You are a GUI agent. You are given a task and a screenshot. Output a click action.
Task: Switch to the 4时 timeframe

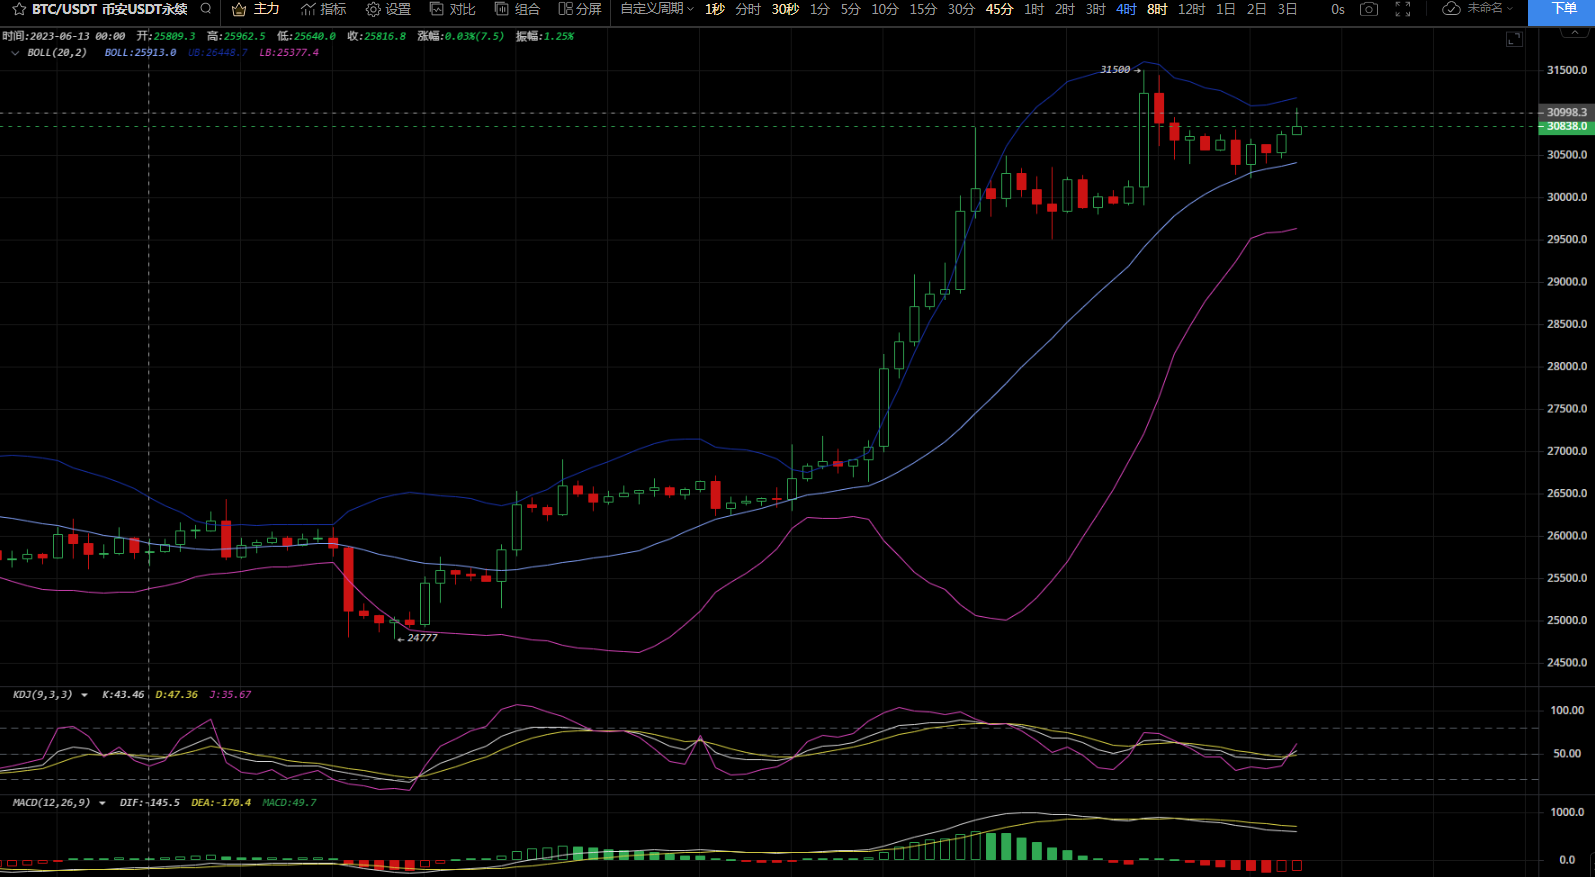click(x=1126, y=9)
